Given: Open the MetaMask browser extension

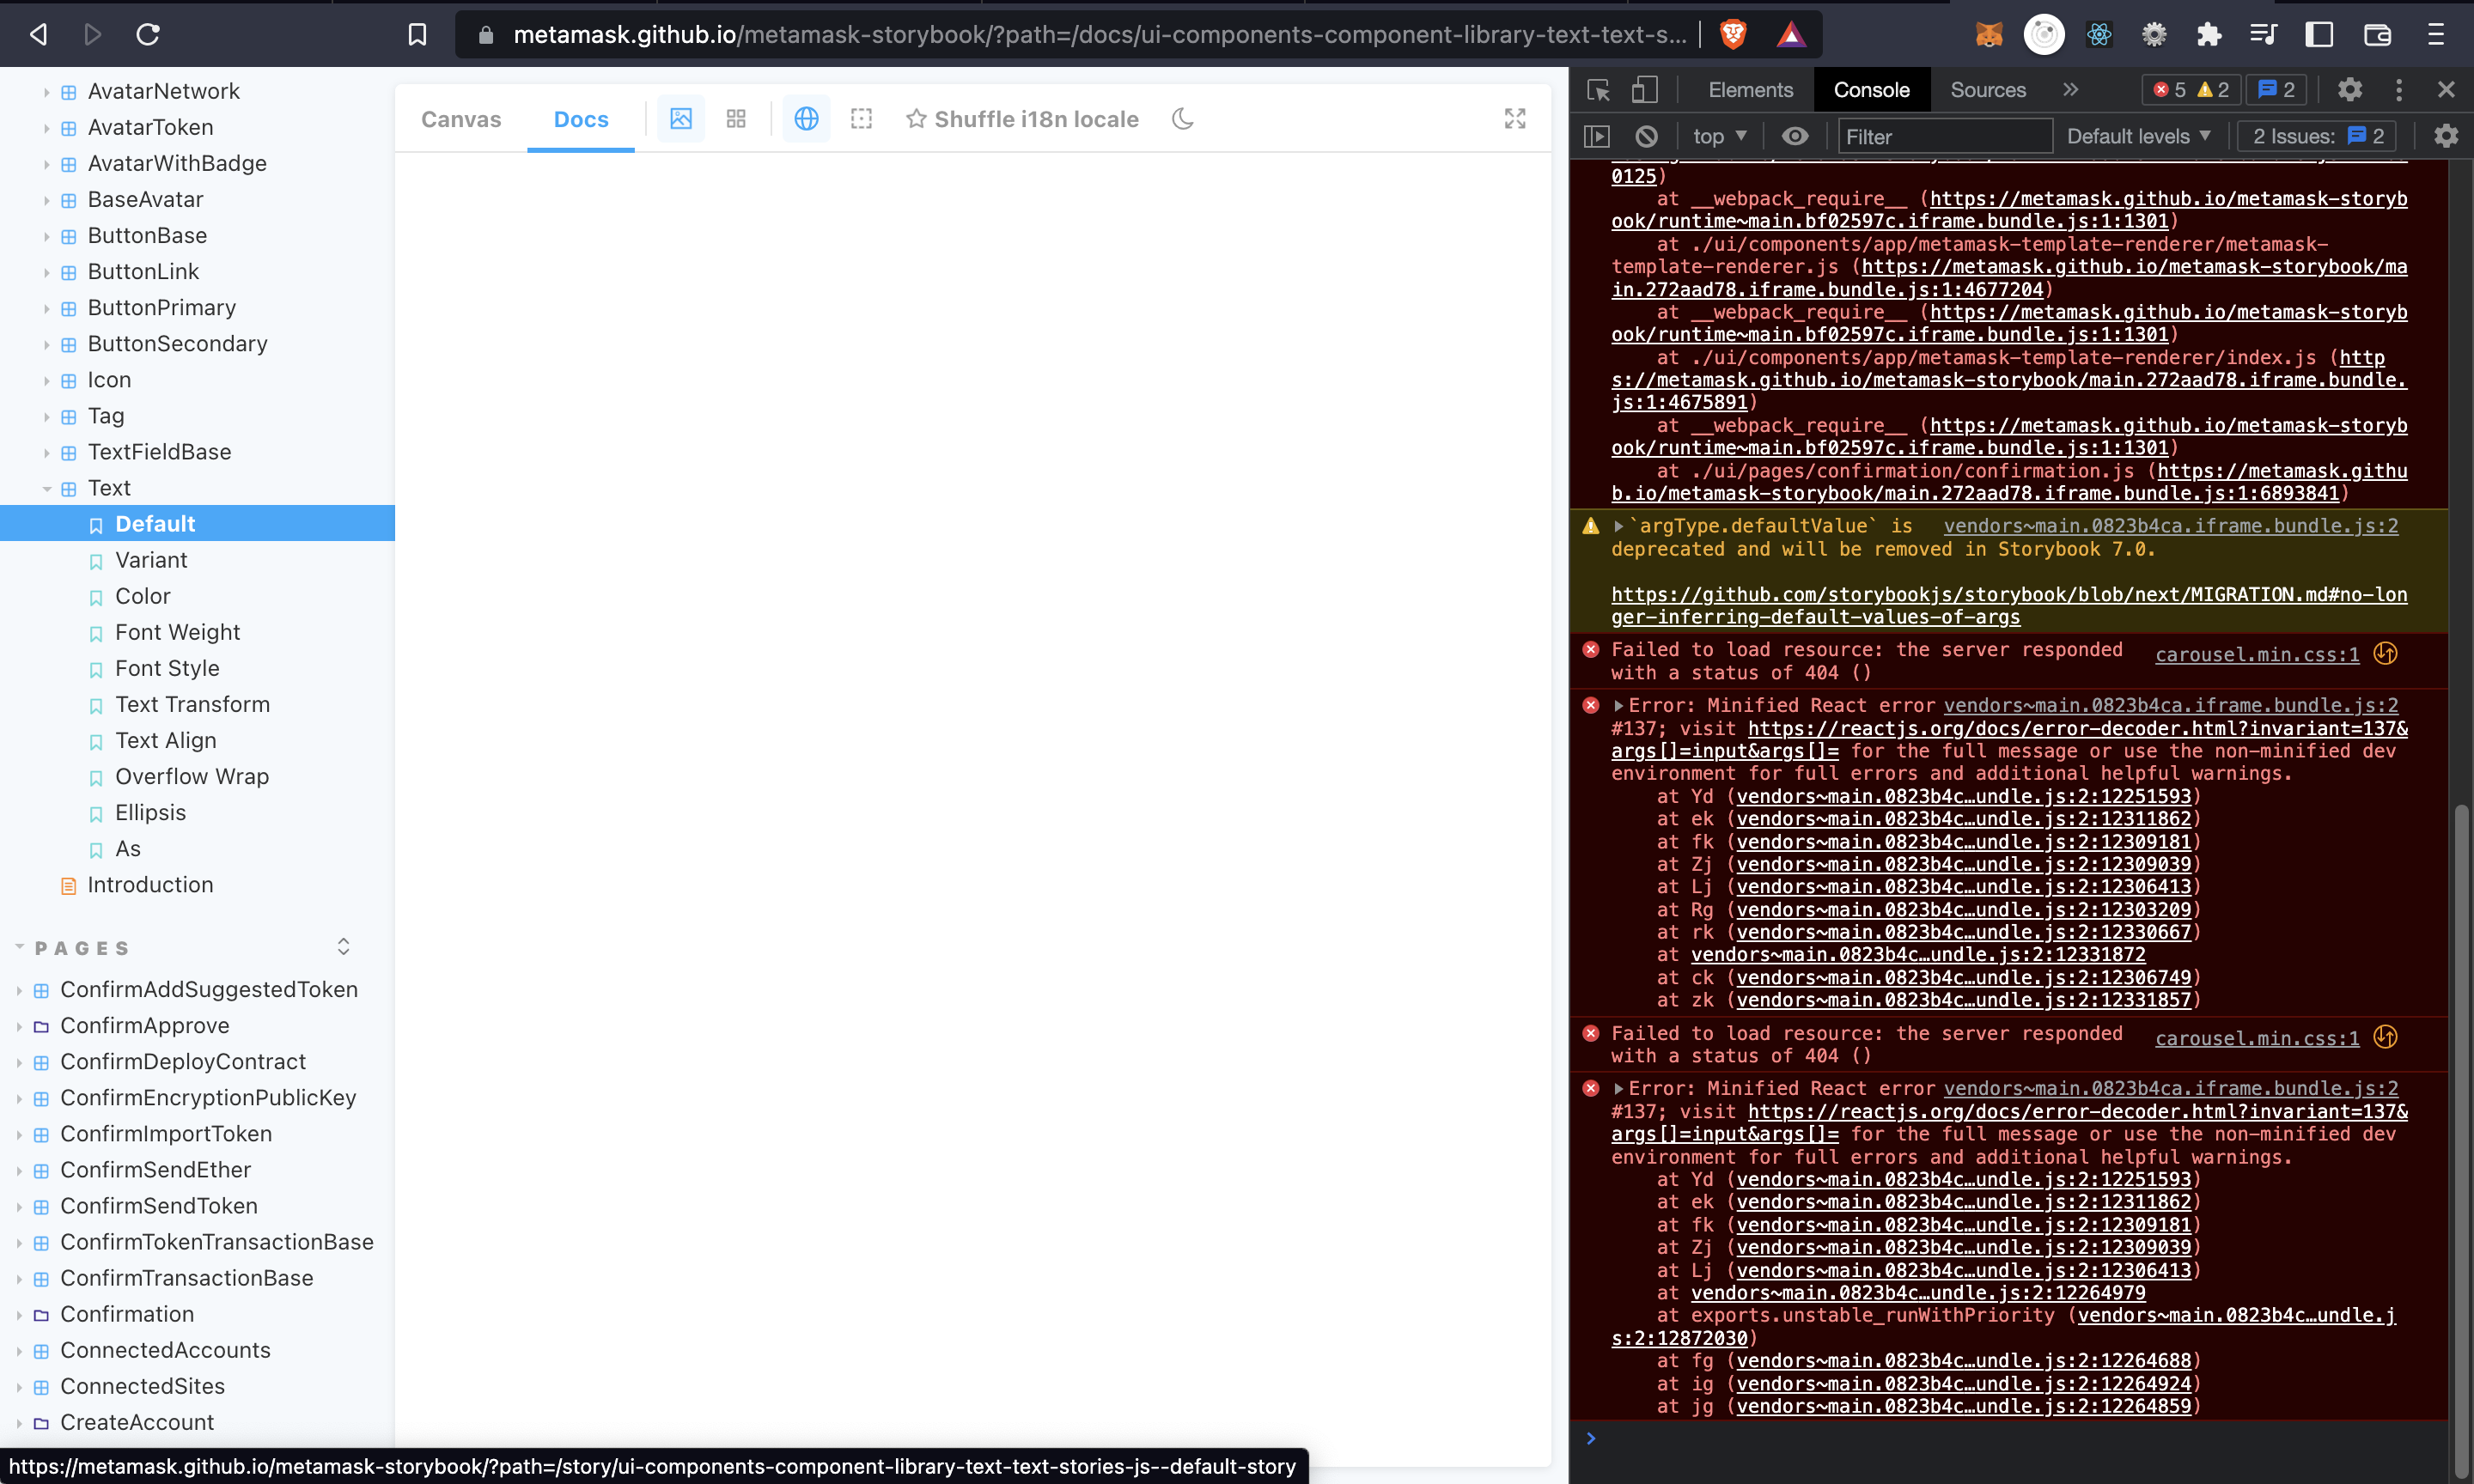Looking at the screenshot, I should click(x=1988, y=34).
